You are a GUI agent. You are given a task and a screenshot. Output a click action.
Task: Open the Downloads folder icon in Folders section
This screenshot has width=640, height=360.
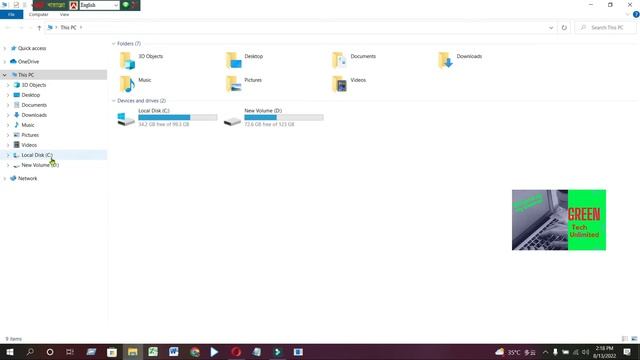[445, 61]
